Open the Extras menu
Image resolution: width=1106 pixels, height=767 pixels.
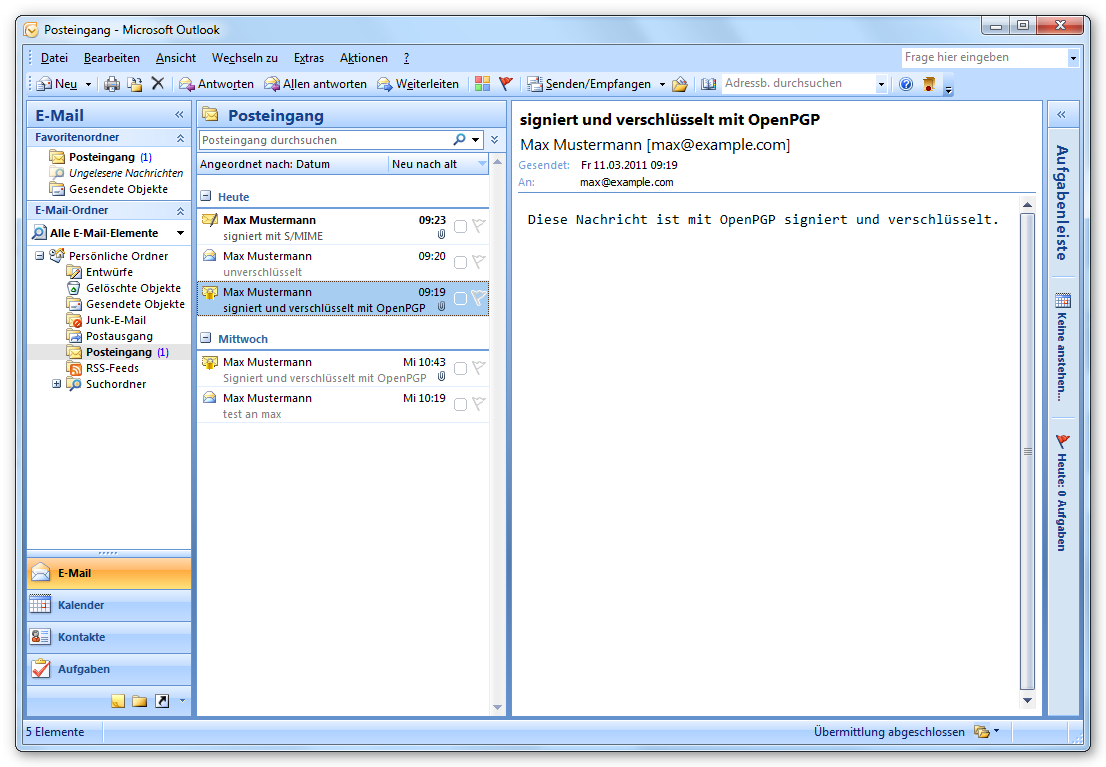point(309,57)
